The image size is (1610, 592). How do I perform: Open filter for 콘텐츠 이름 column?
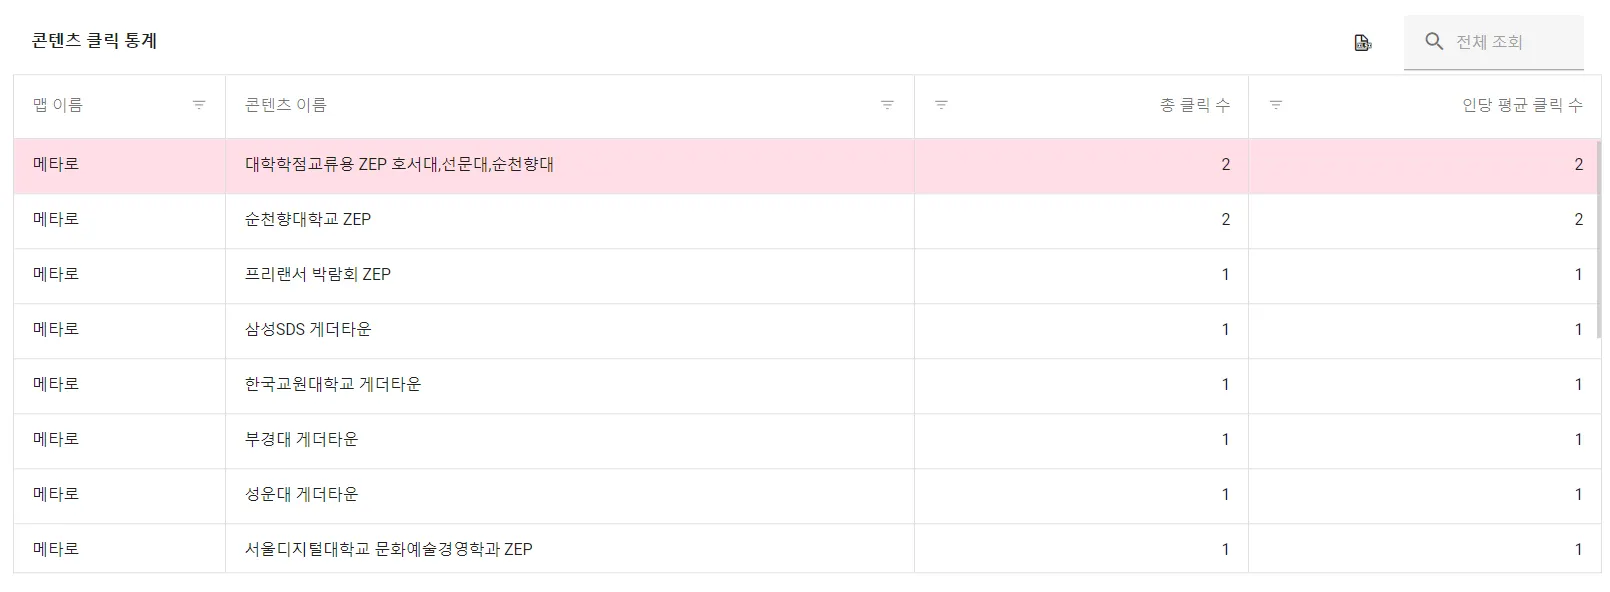tap(887, 105)
